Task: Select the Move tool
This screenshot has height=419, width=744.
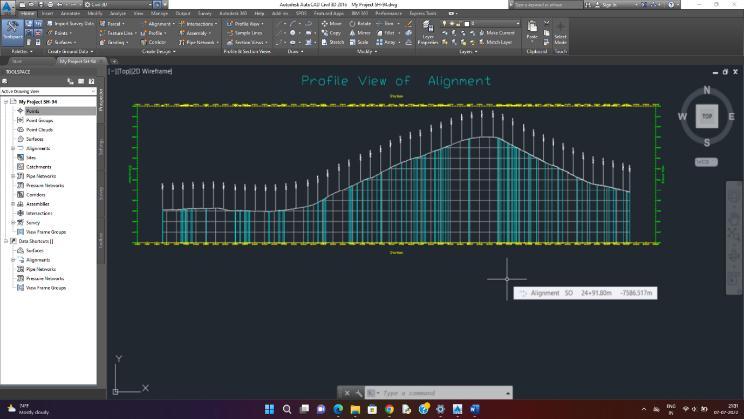Action: (332, 23)
